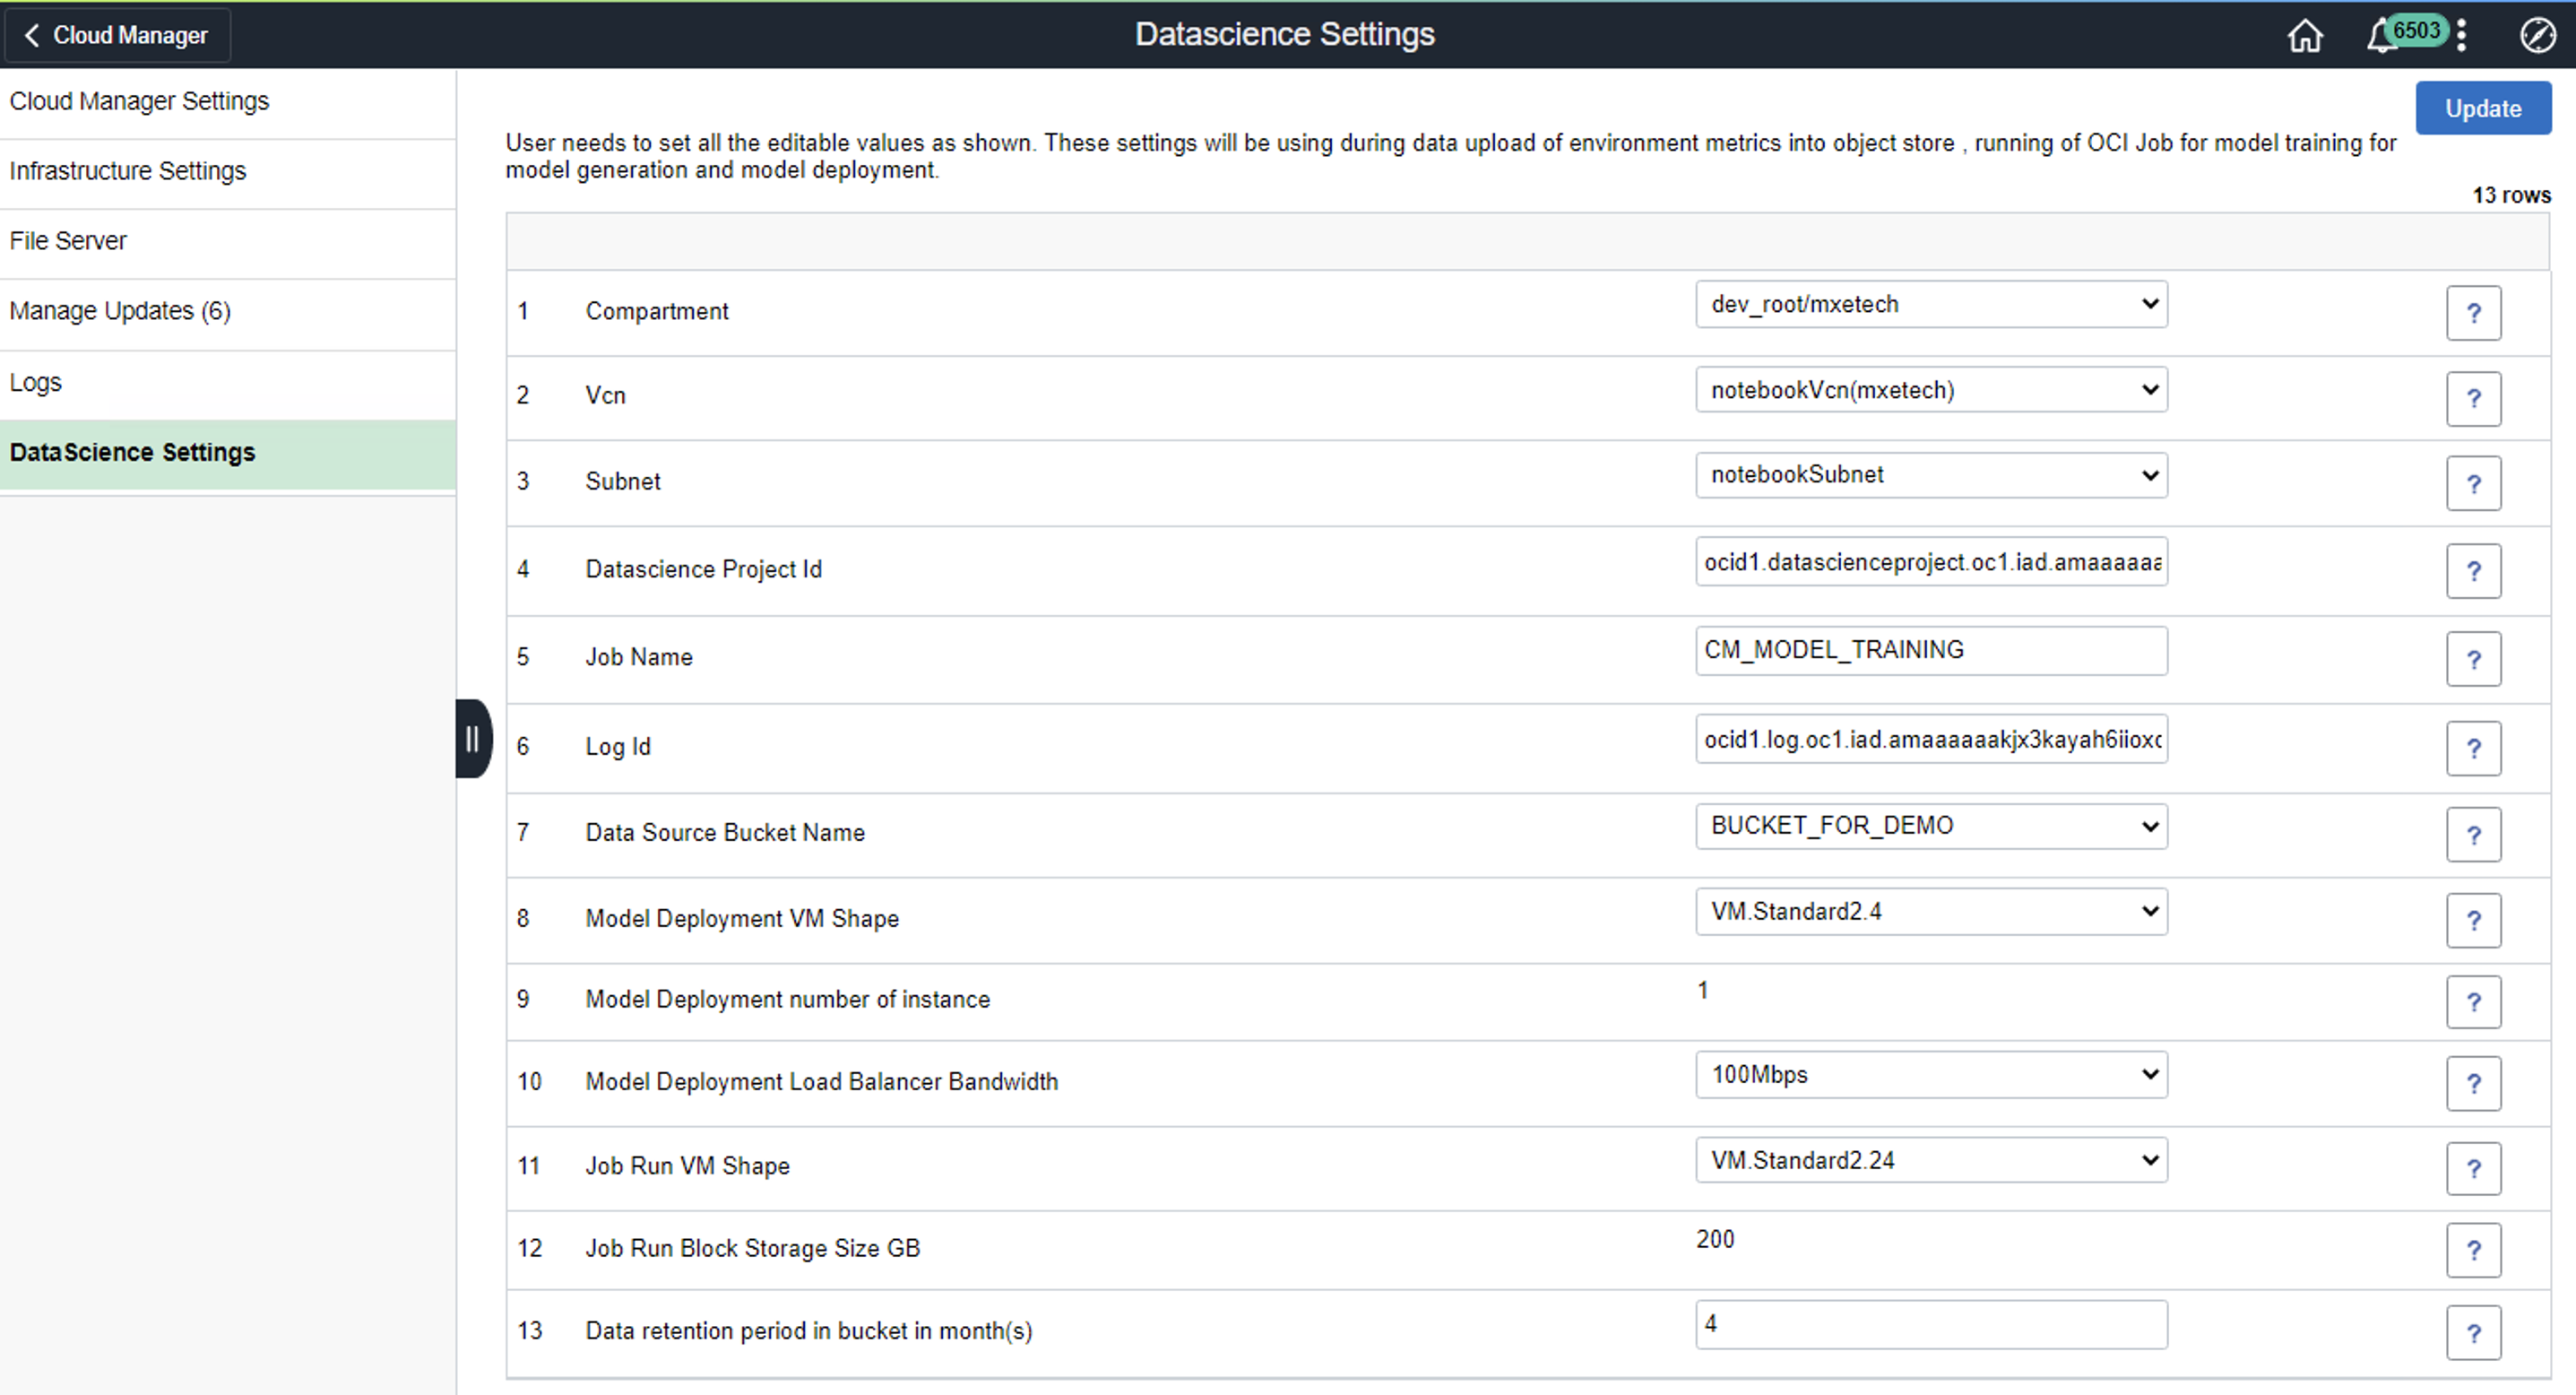The image size is (2576, 1395).
Task: Open the three-dot actions menu
Action: (2461, 36)
